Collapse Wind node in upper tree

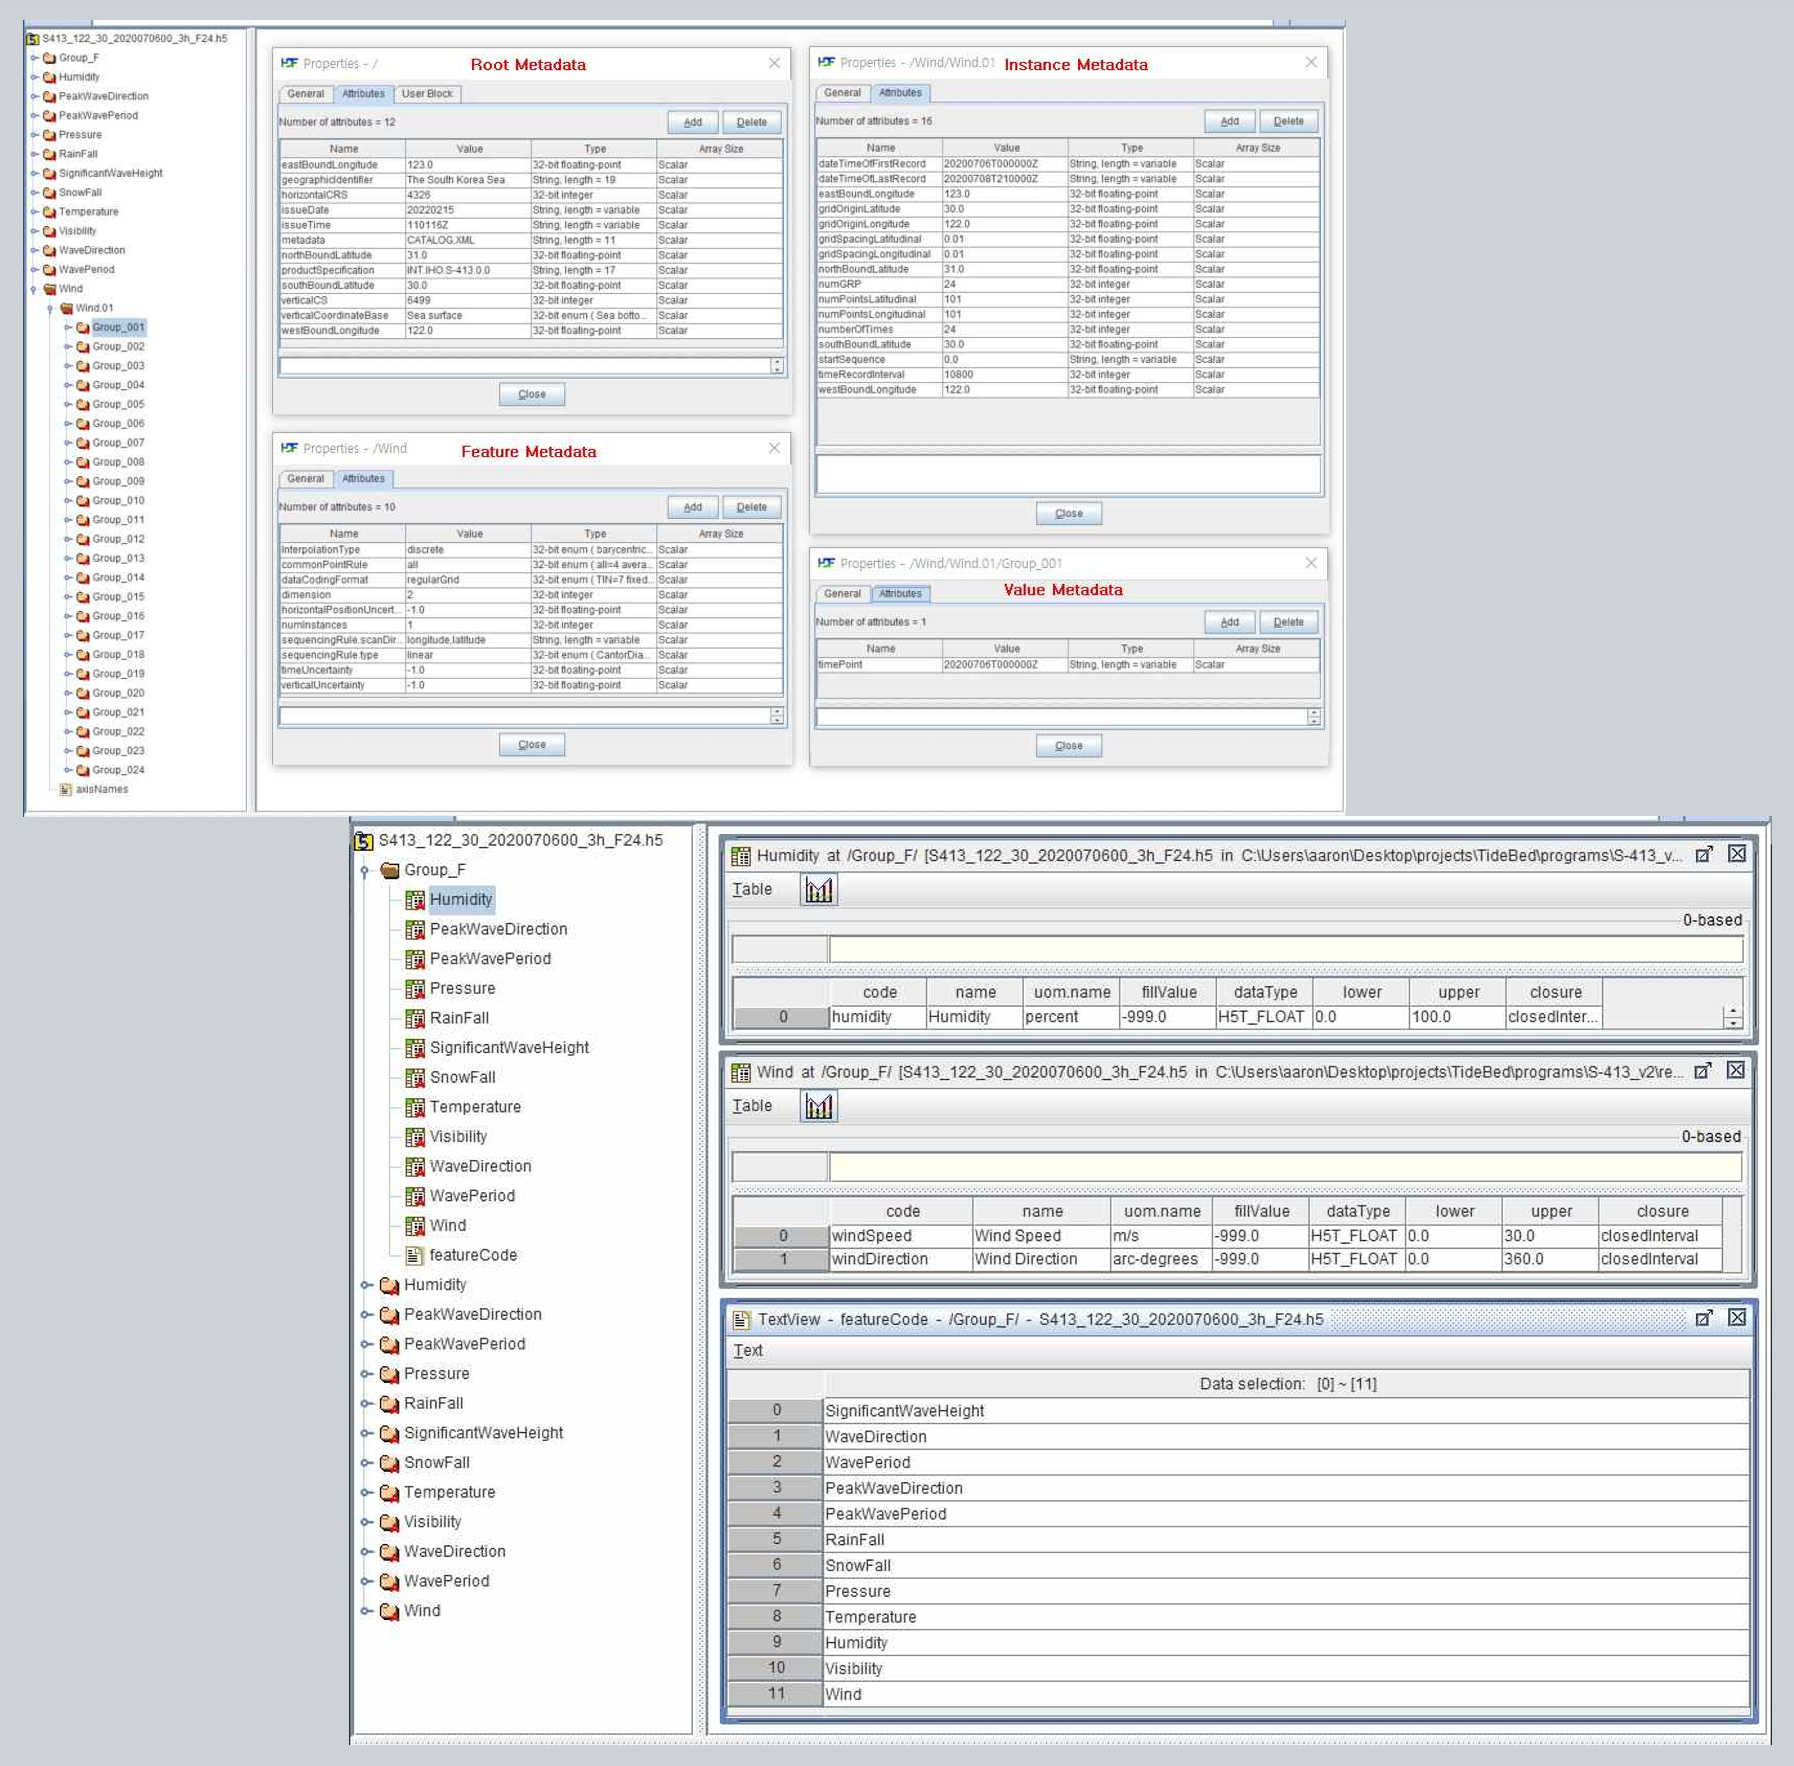[x=35, y=290]
